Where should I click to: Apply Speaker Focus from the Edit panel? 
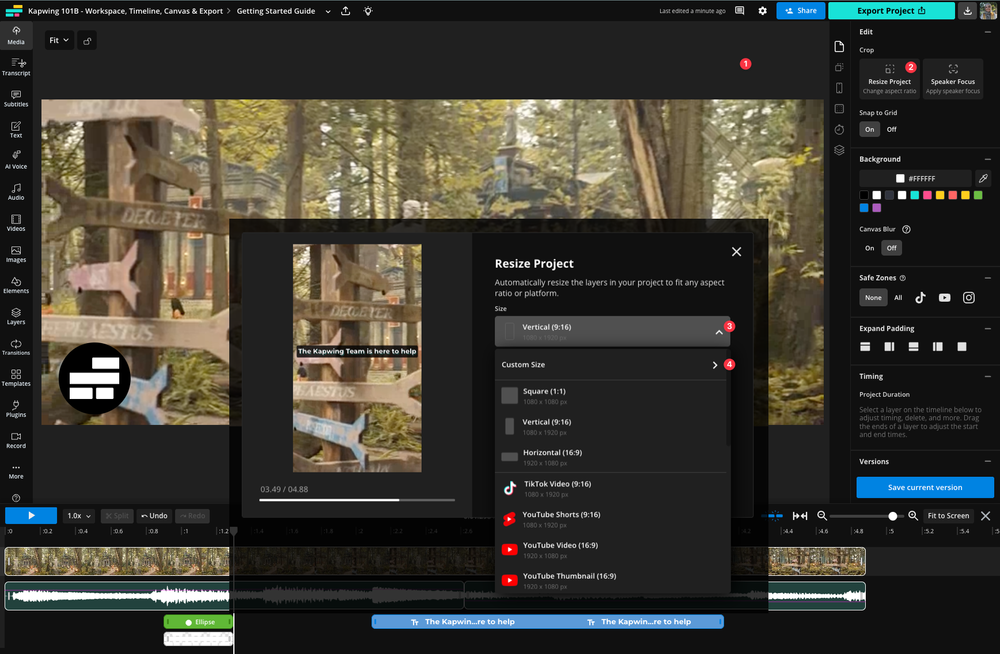pyautogui.click(x=952, y=78)
